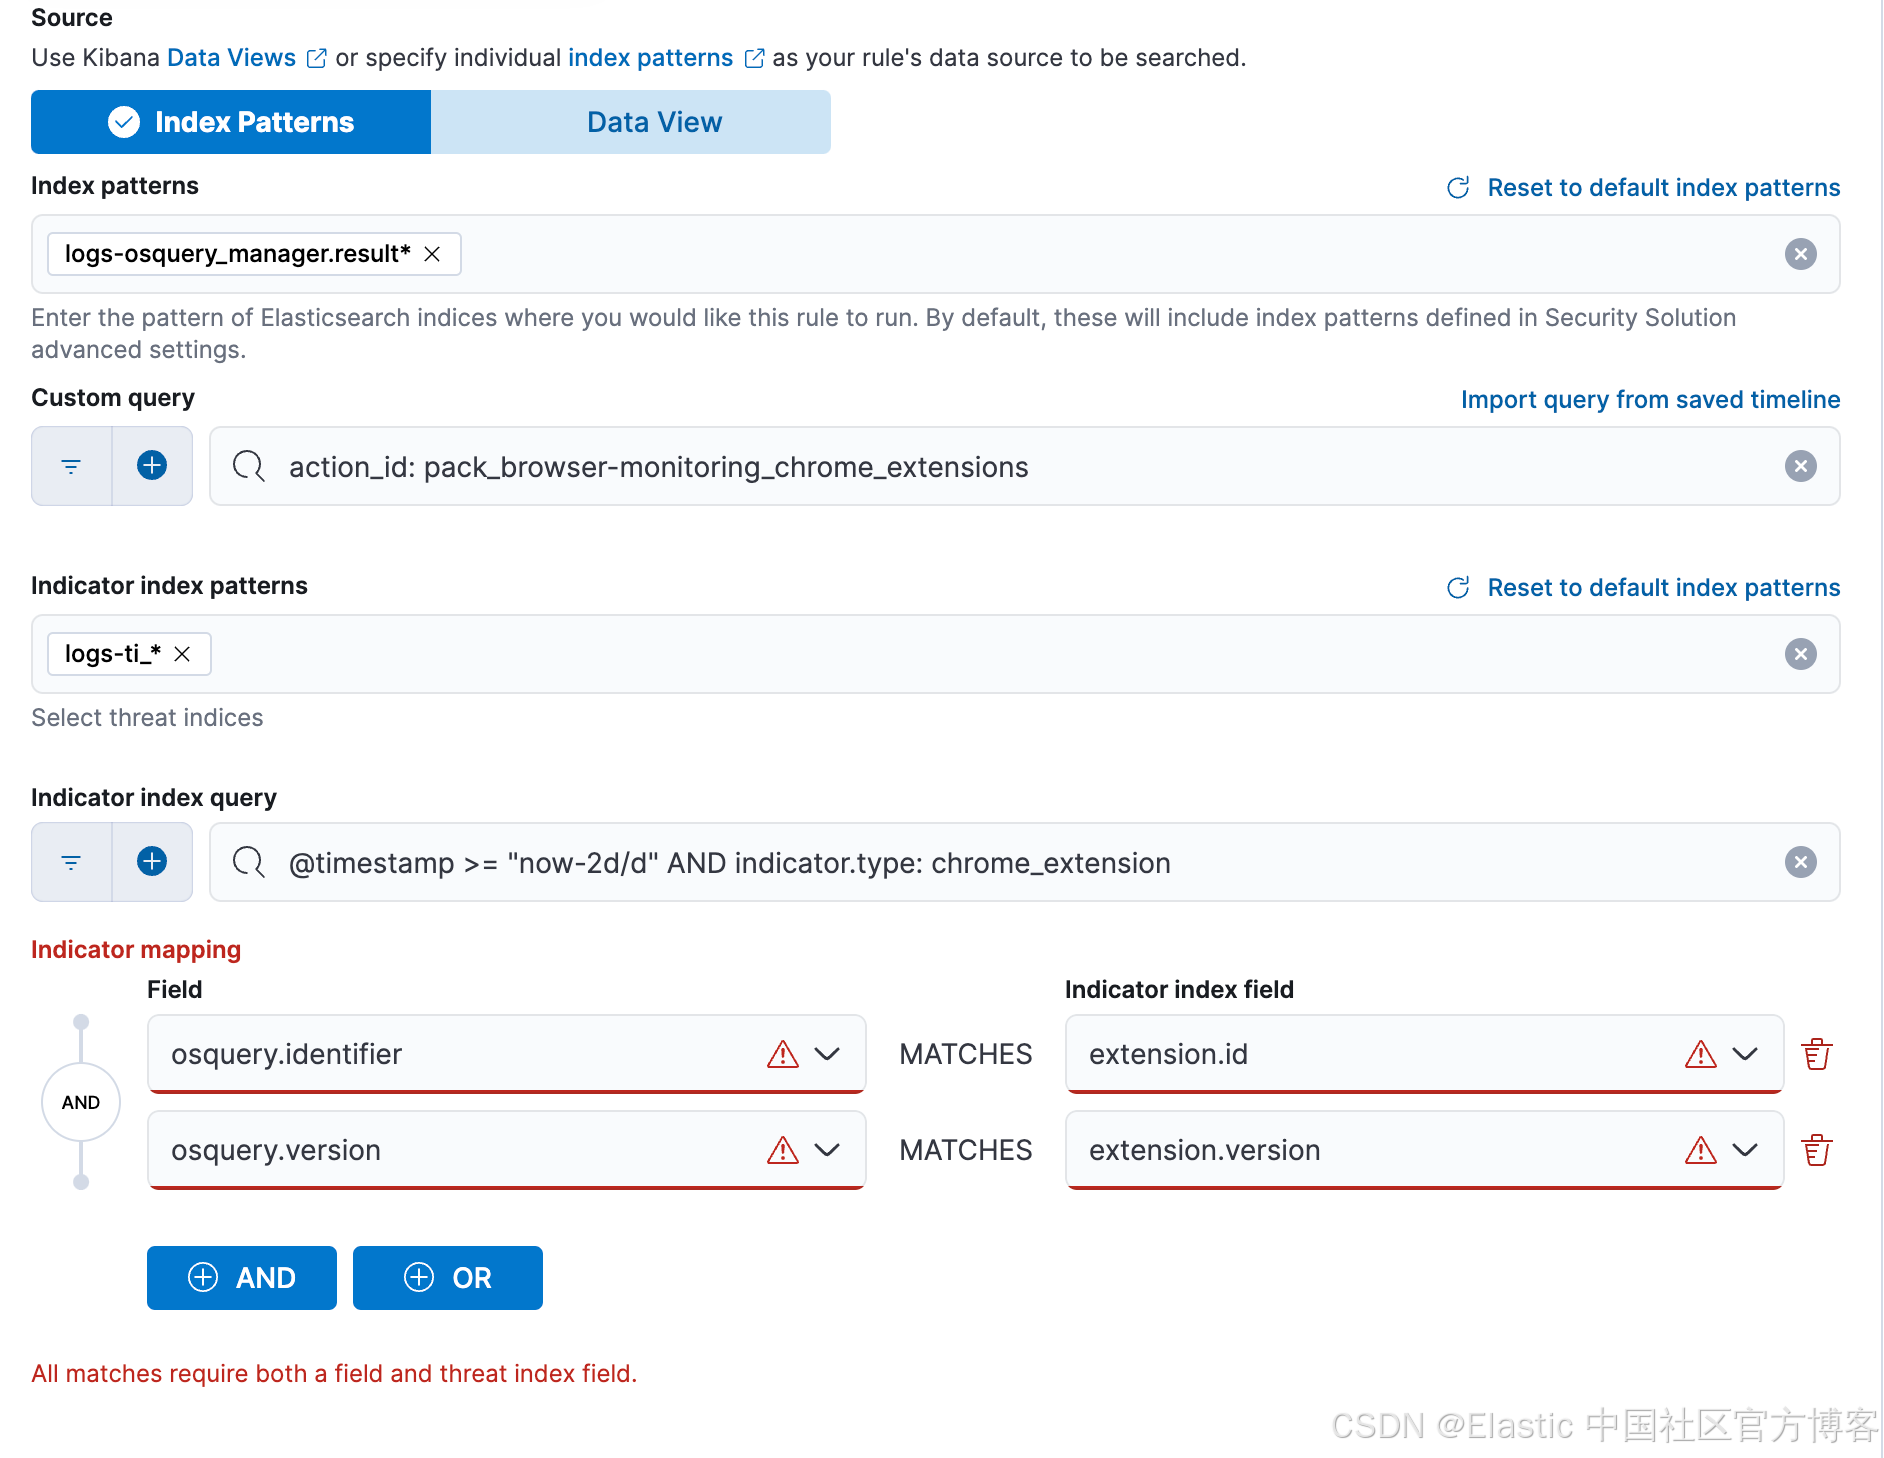Expand the extension.version indicator field dropdown
Image resolution: width=1884 pixels, height=1458 pixels.
(1745, 1150)
